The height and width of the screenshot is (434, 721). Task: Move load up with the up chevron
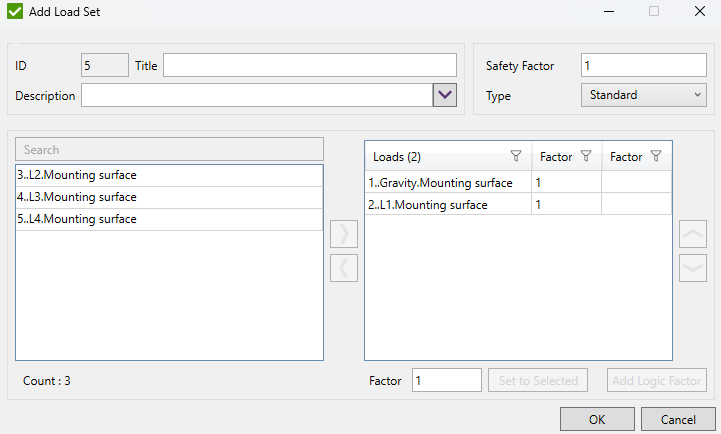692,235
